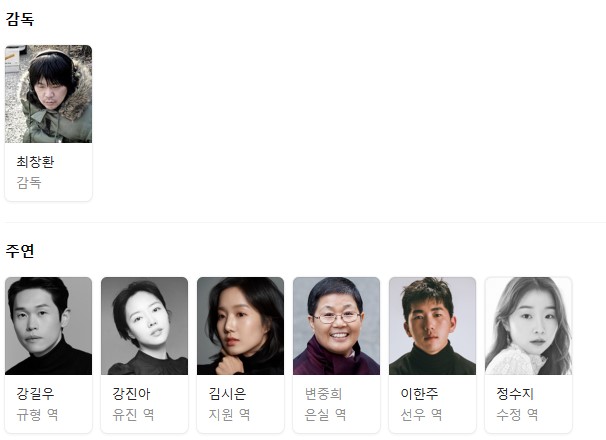Click the 유진 역 role label

(x=133, y=415)
